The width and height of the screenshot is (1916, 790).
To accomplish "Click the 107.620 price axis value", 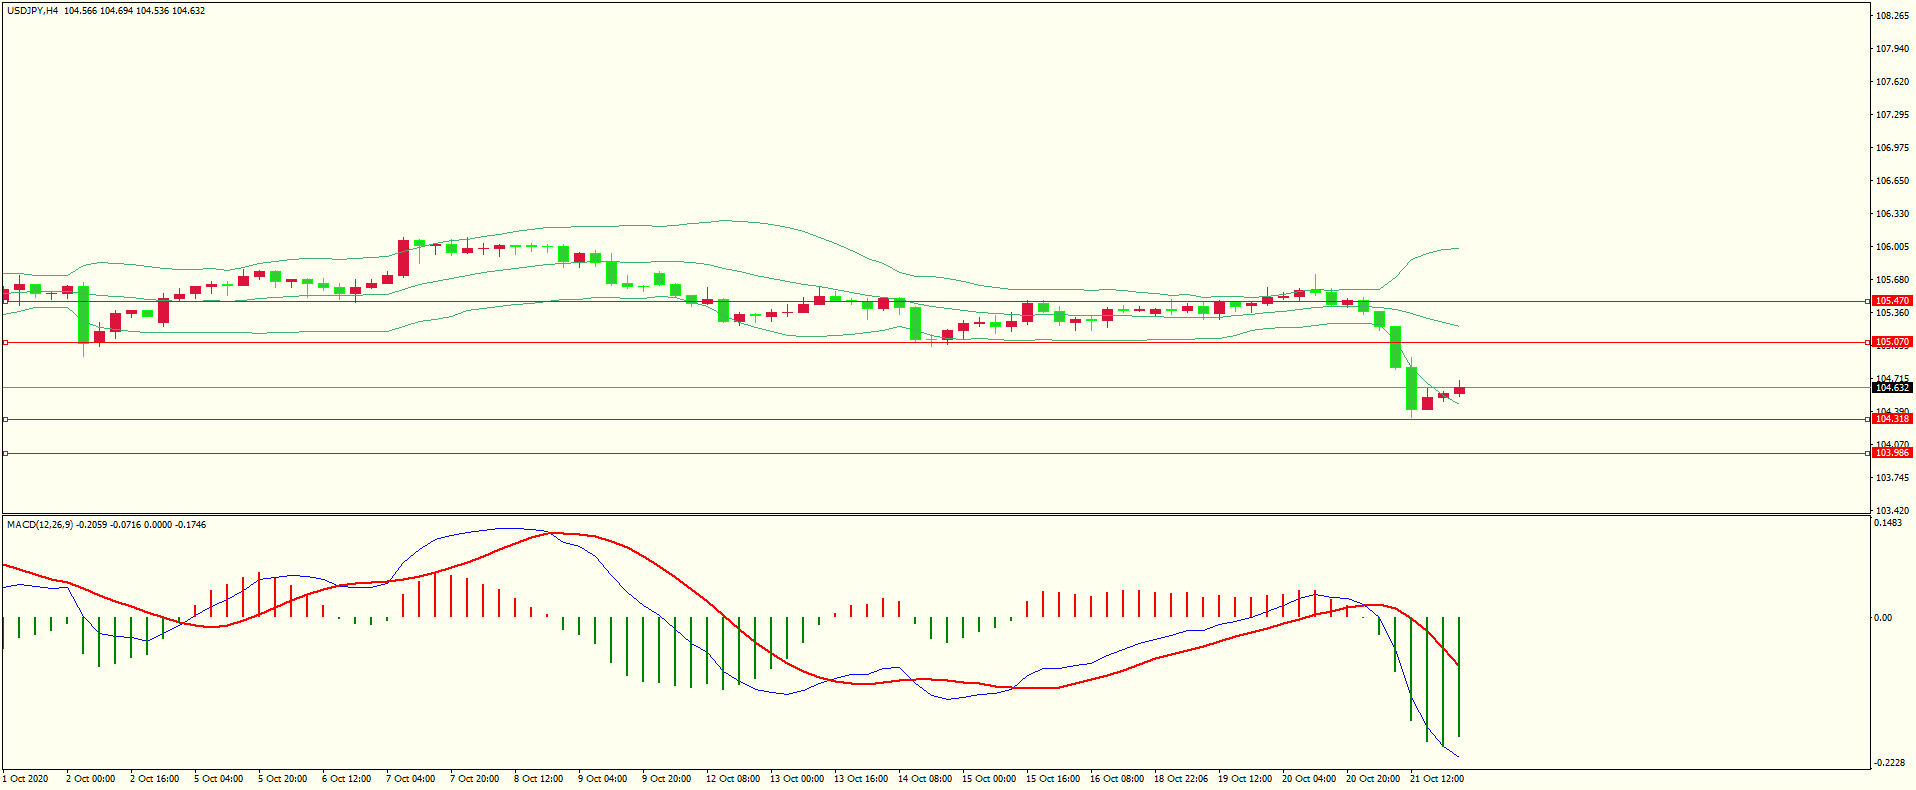I will click(1892, 82).
